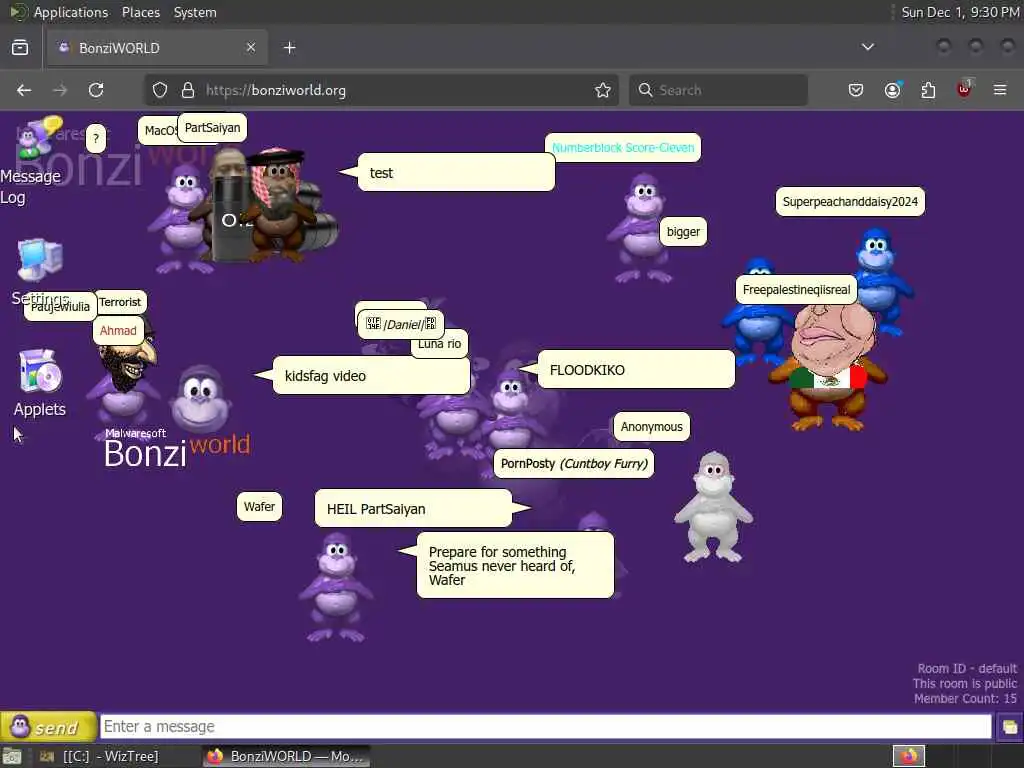Open a new browser tab
Viewport: 1024px width, 768px height.
[x=290, y=48]
